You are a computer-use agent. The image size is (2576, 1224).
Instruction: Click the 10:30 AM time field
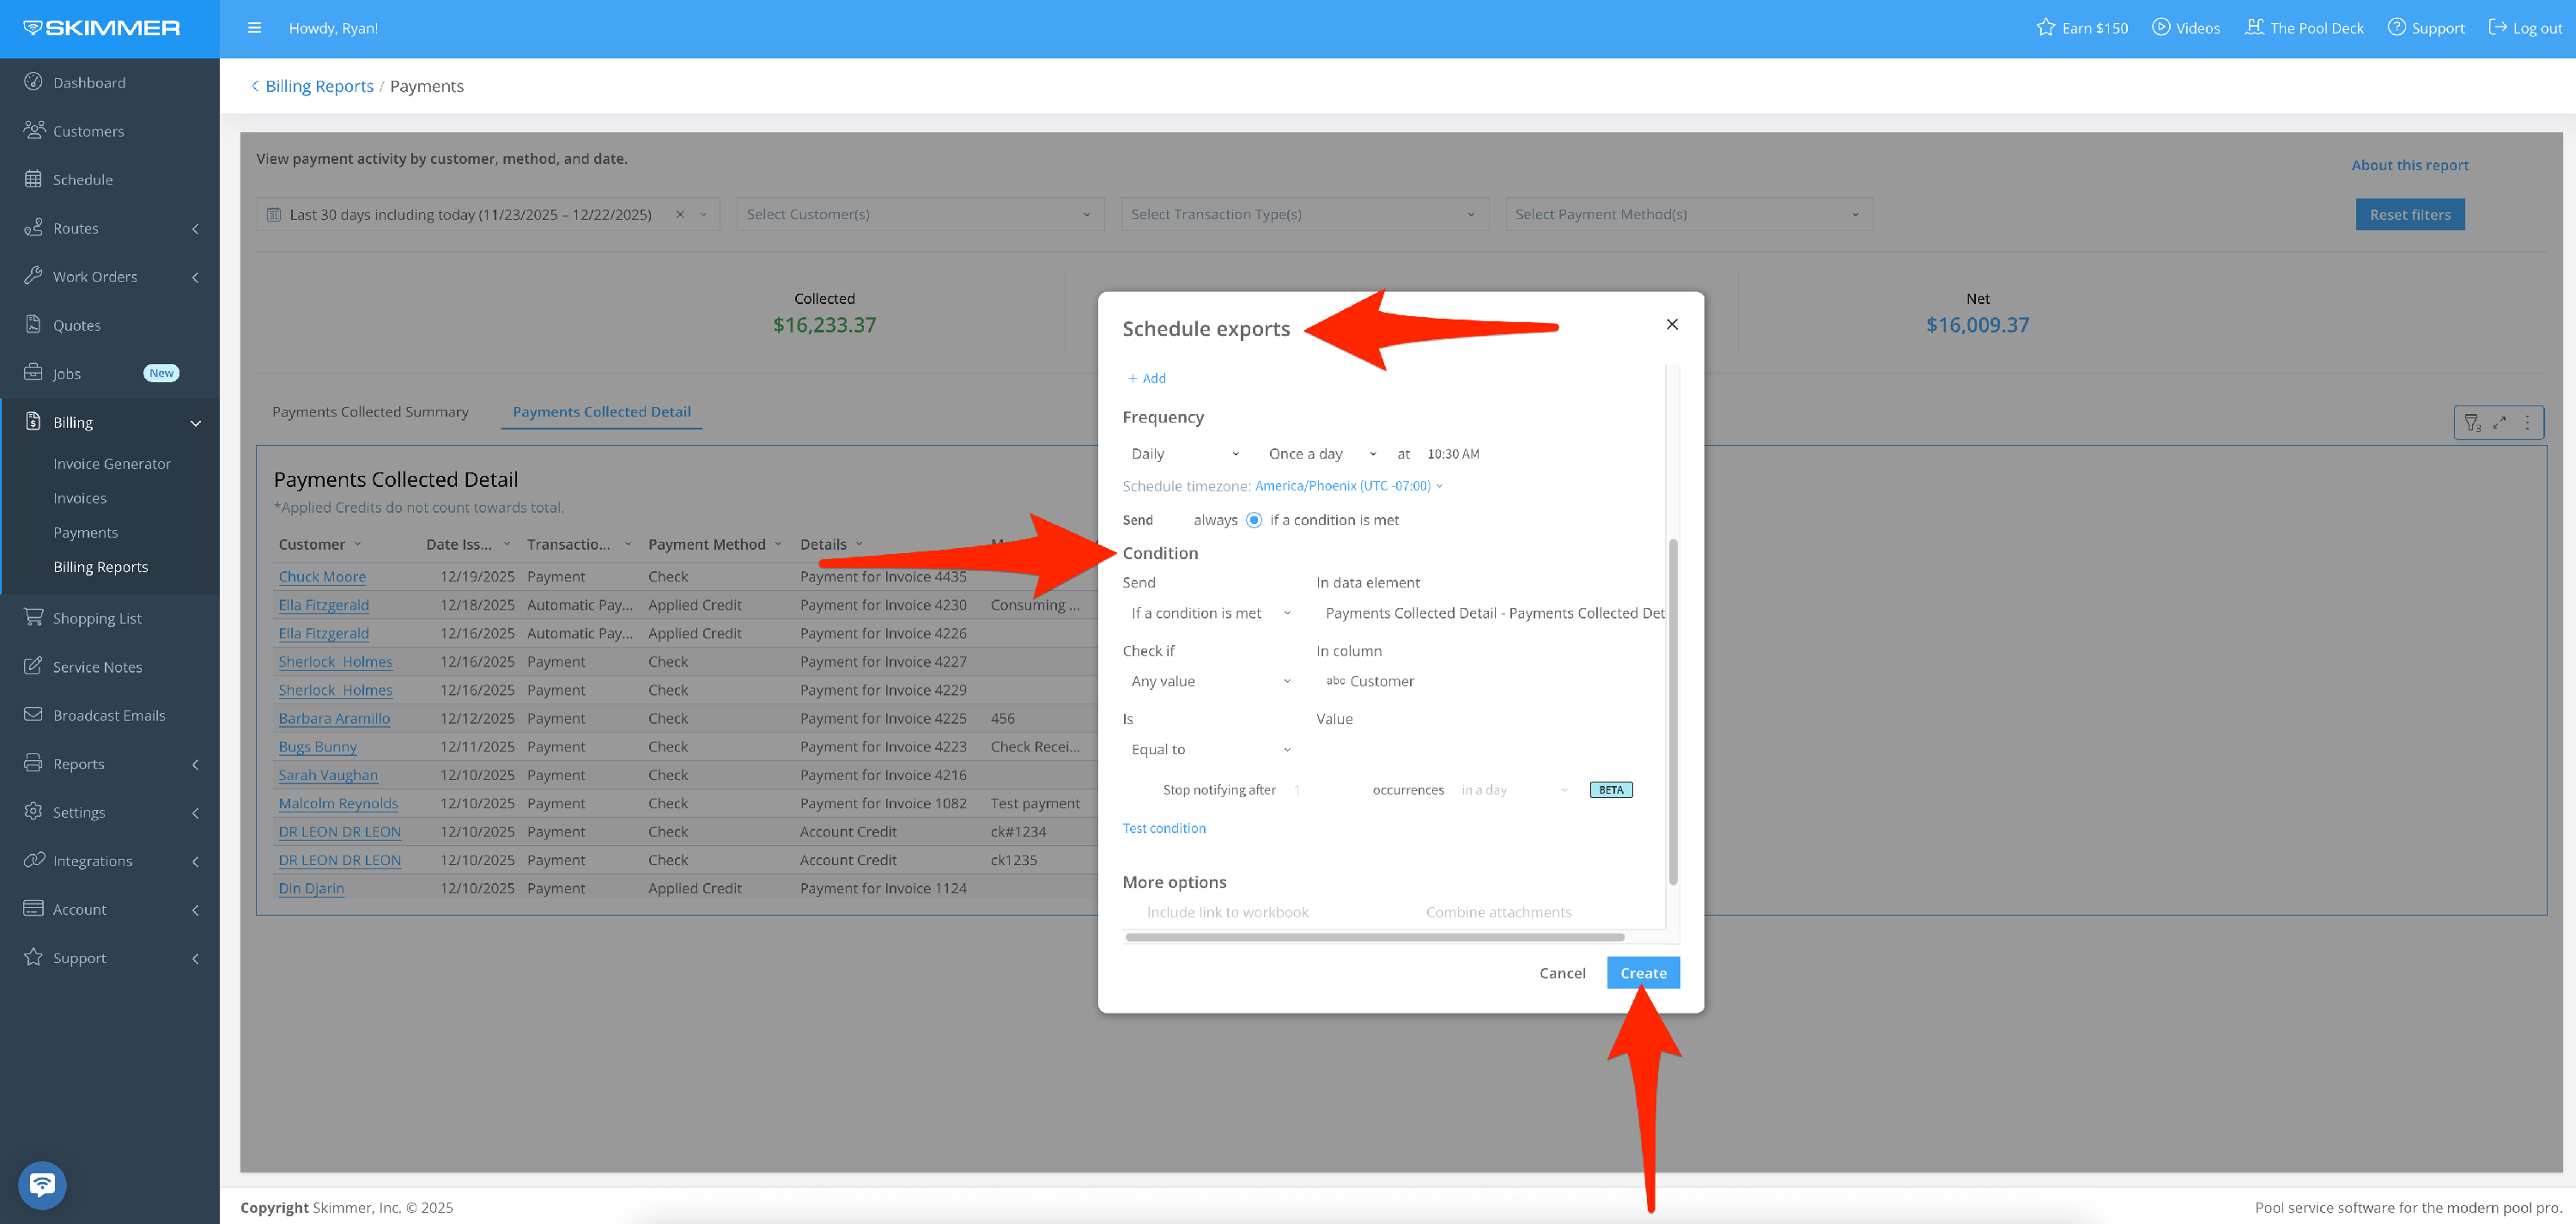pos(1453,454)
